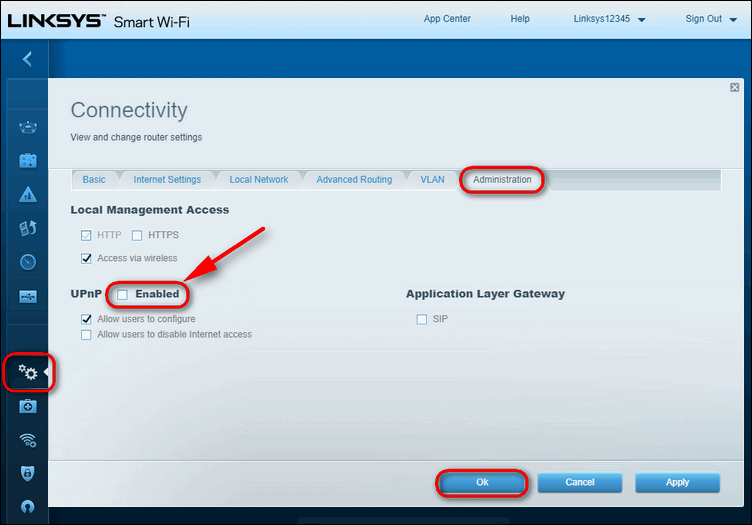
Task: Toggle the HTTP checkbox
Action: (x=86, y=235)
